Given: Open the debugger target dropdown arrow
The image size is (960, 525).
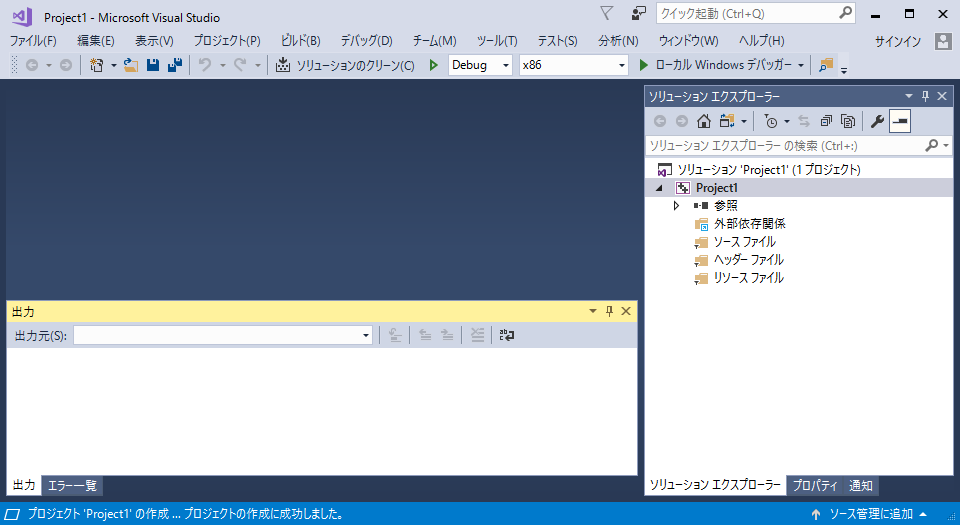Looking at the screenshot, I should coord(801,65).
